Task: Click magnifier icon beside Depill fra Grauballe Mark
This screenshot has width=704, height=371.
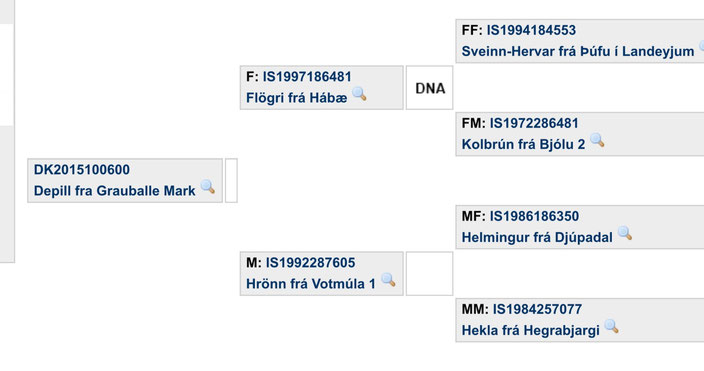Action: [208, 187]
